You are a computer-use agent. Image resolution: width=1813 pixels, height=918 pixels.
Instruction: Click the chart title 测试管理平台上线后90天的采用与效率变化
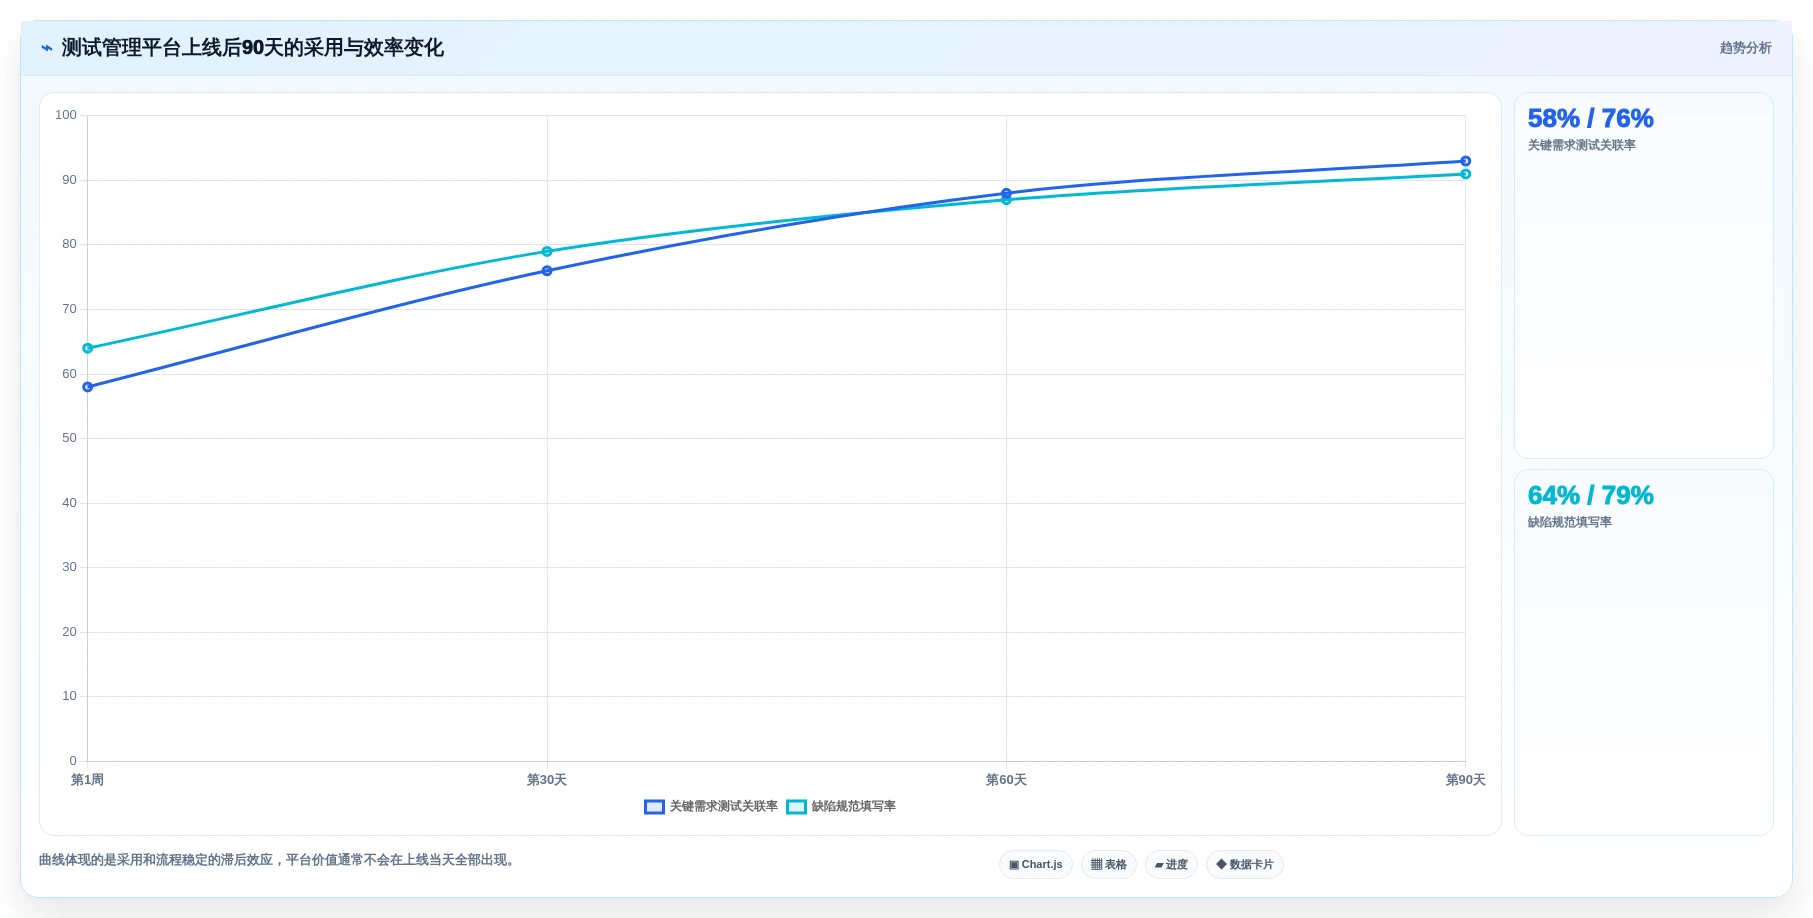(x=253, y=48)
